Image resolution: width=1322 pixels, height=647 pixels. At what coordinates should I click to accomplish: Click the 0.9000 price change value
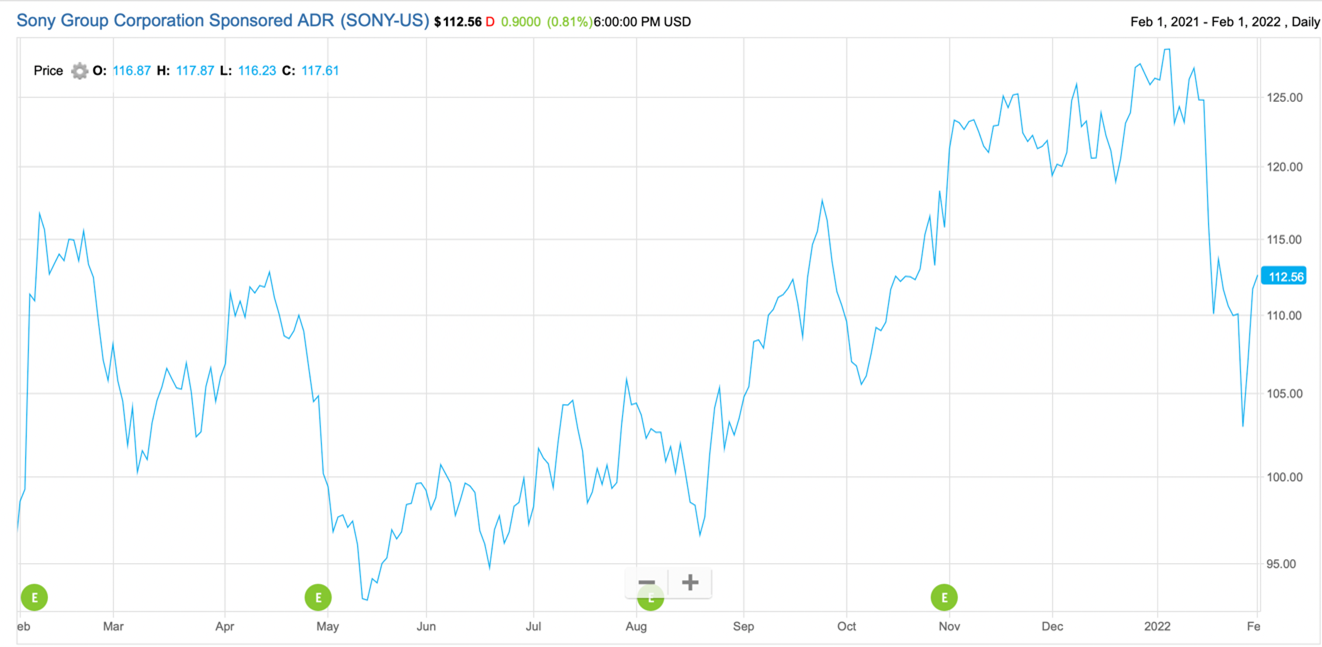click(x=520, y=21)
